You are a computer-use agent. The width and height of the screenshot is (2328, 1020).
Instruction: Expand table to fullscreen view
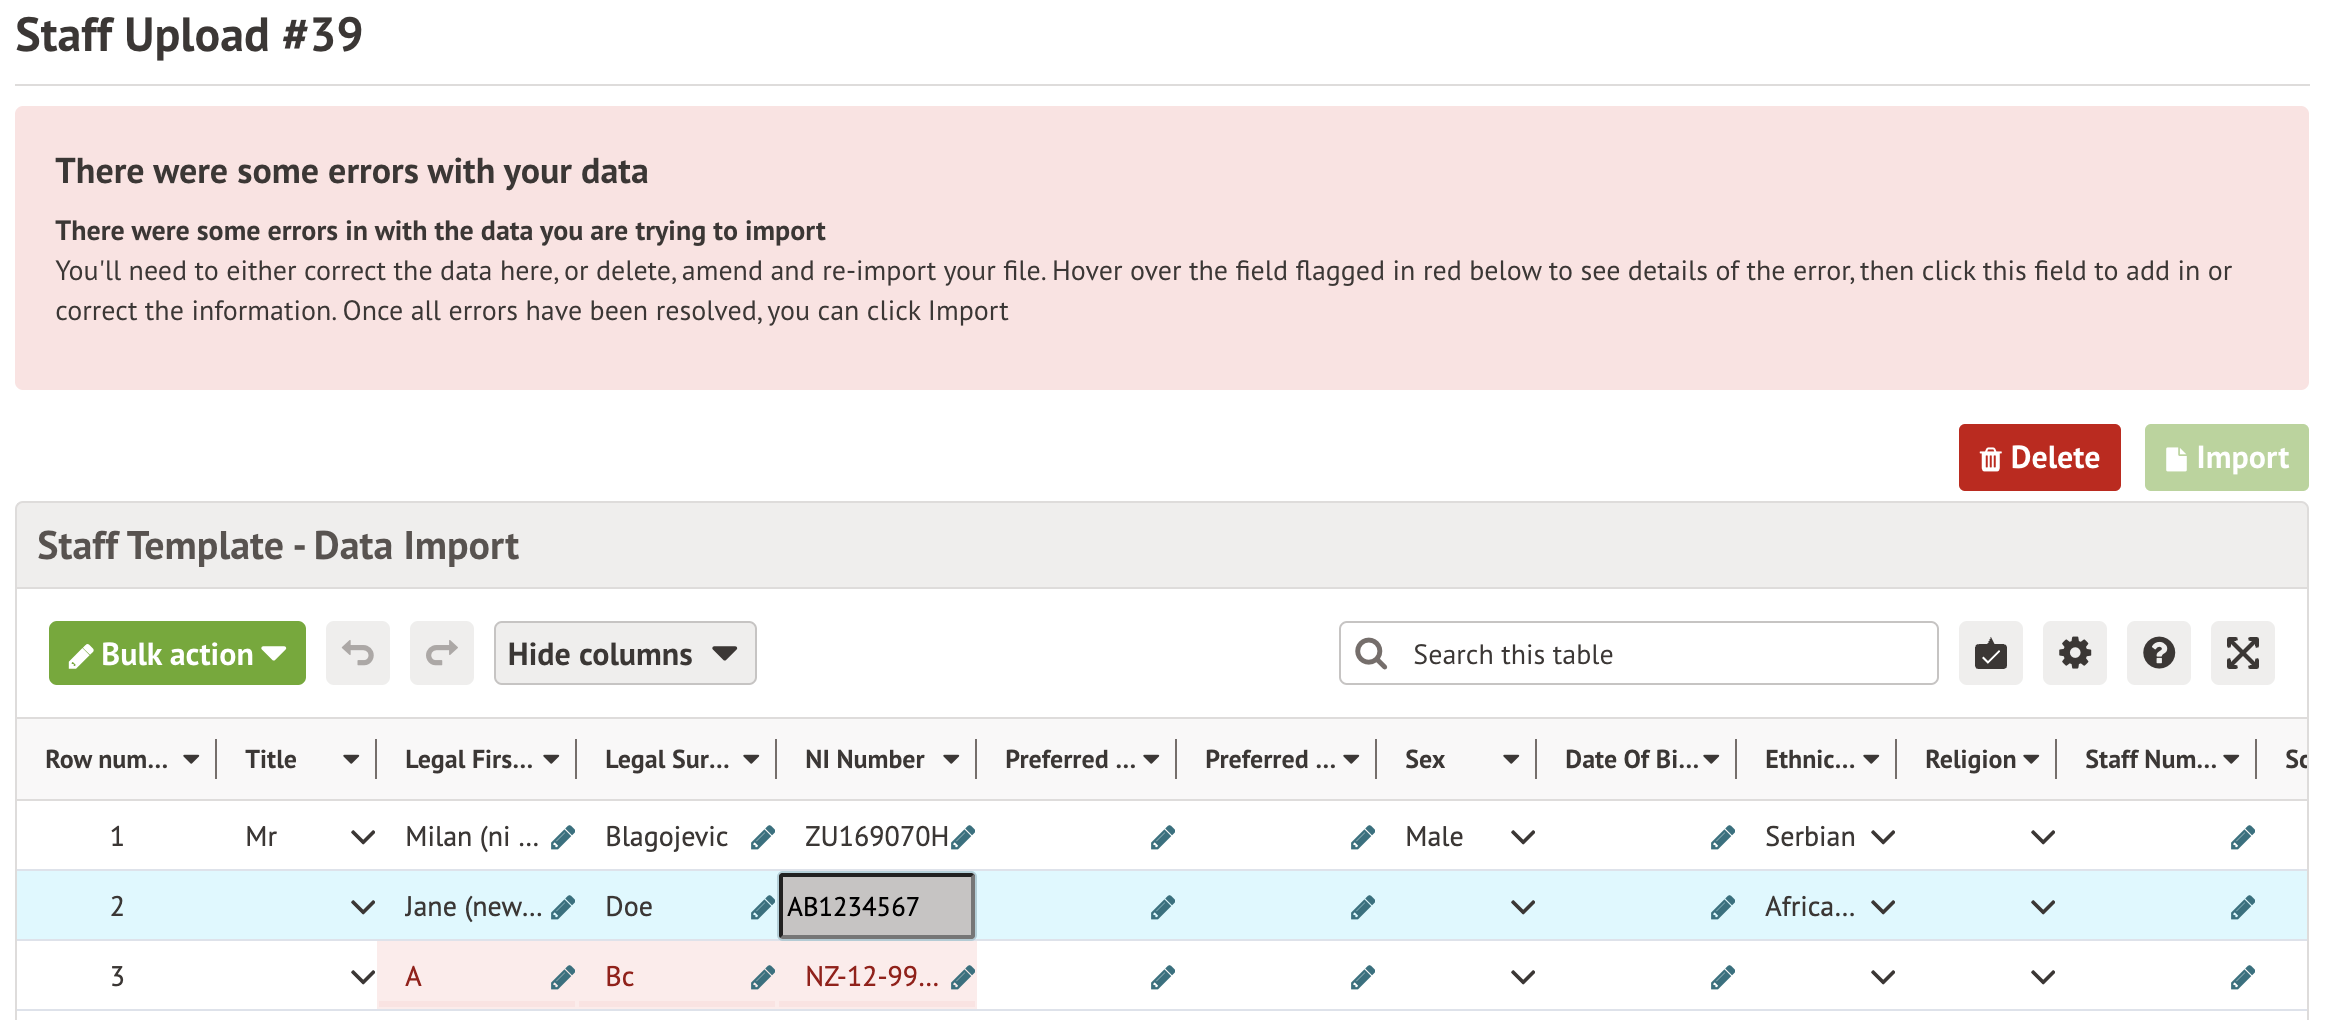click(x=2242, y=654)
